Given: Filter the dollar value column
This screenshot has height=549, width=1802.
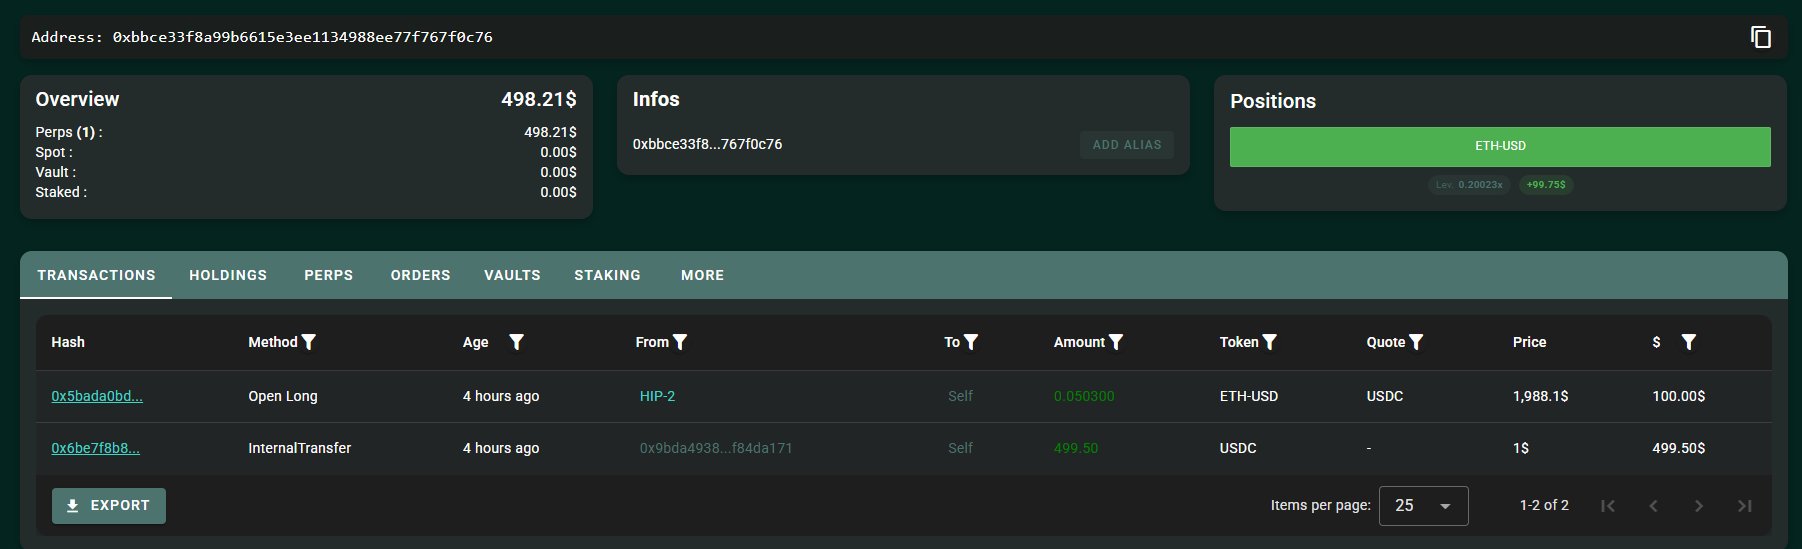Looking at the screenshot, I should (x=1688, y=342).
